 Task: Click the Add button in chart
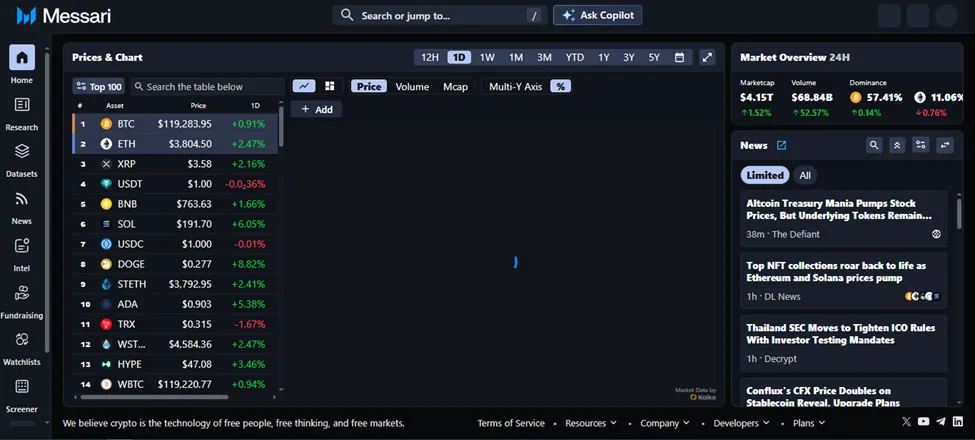(x=317, y=109)
